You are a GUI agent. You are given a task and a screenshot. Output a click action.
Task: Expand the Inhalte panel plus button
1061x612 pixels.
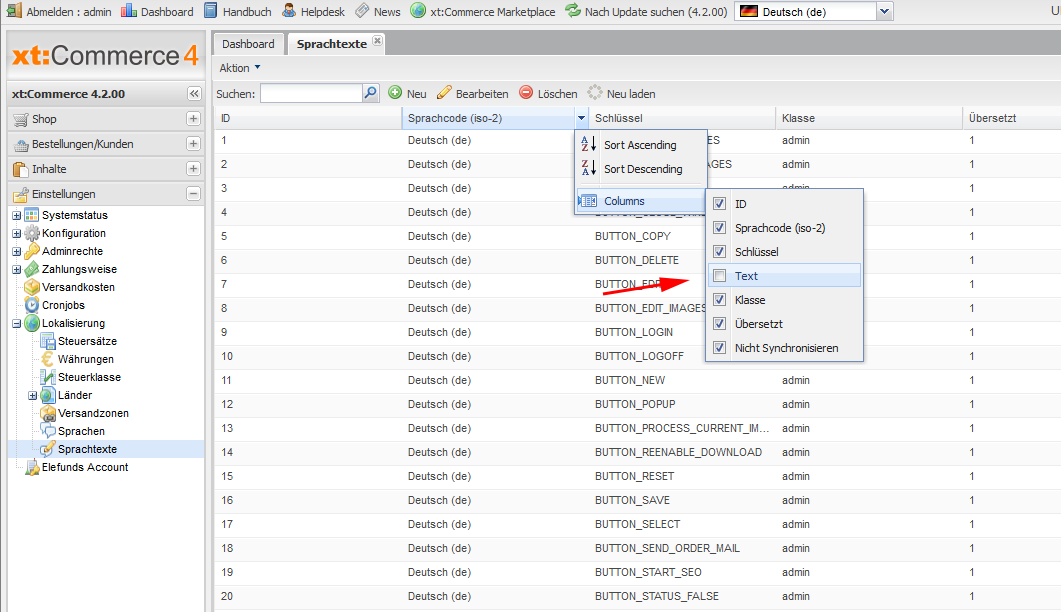pos(194,169)
